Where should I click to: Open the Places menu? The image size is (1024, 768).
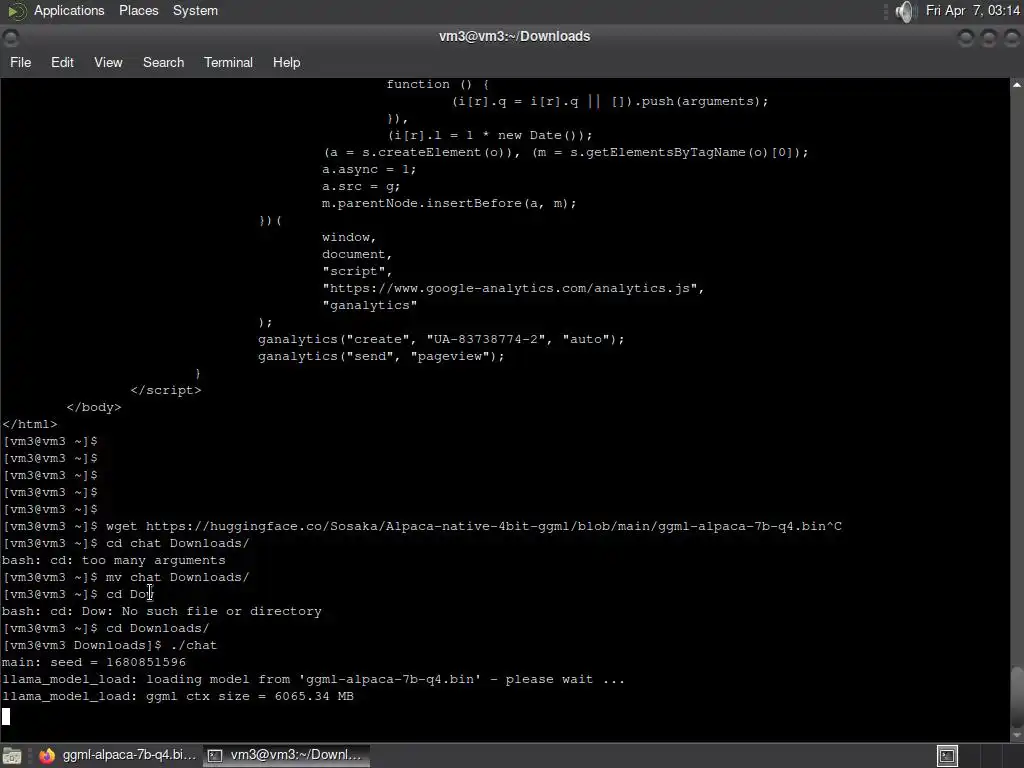(138, 10)
